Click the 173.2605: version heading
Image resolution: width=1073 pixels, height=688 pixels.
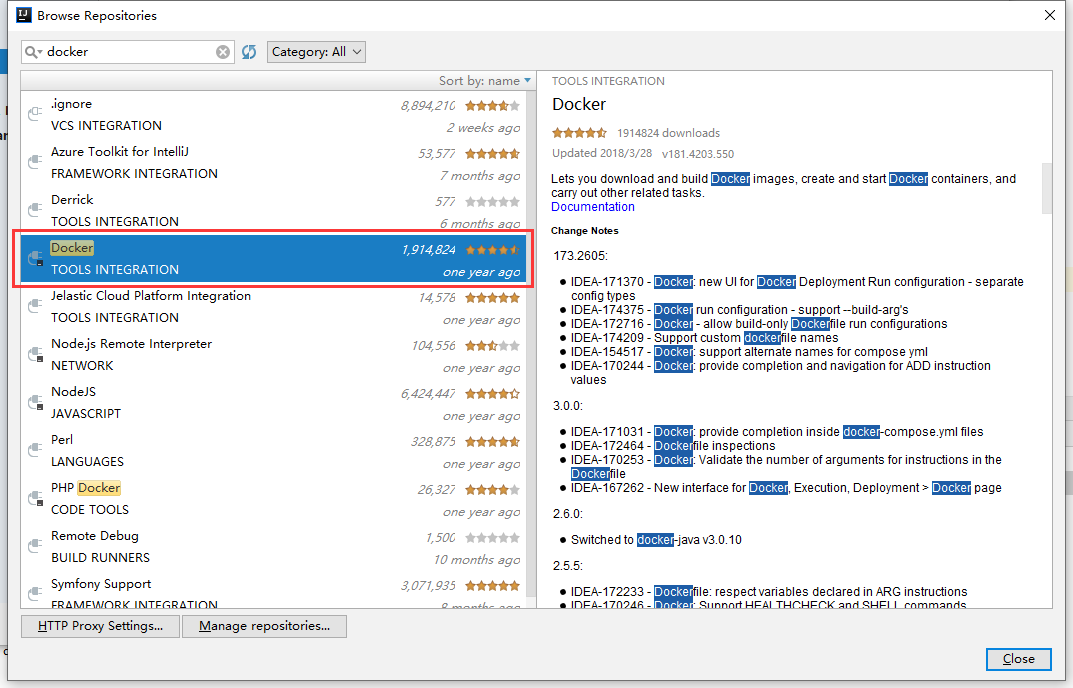580,256
